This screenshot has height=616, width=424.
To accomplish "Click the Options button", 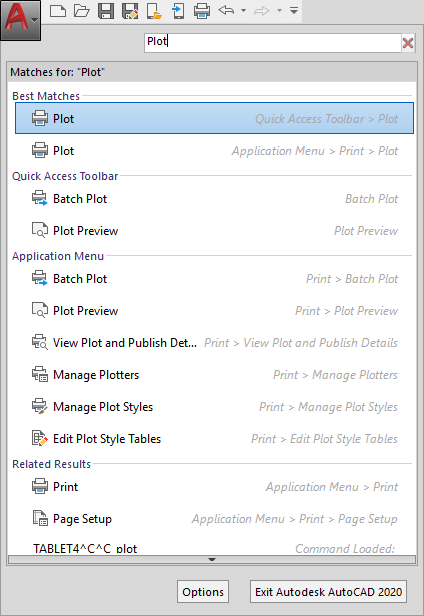I will (x=203, y=592).
